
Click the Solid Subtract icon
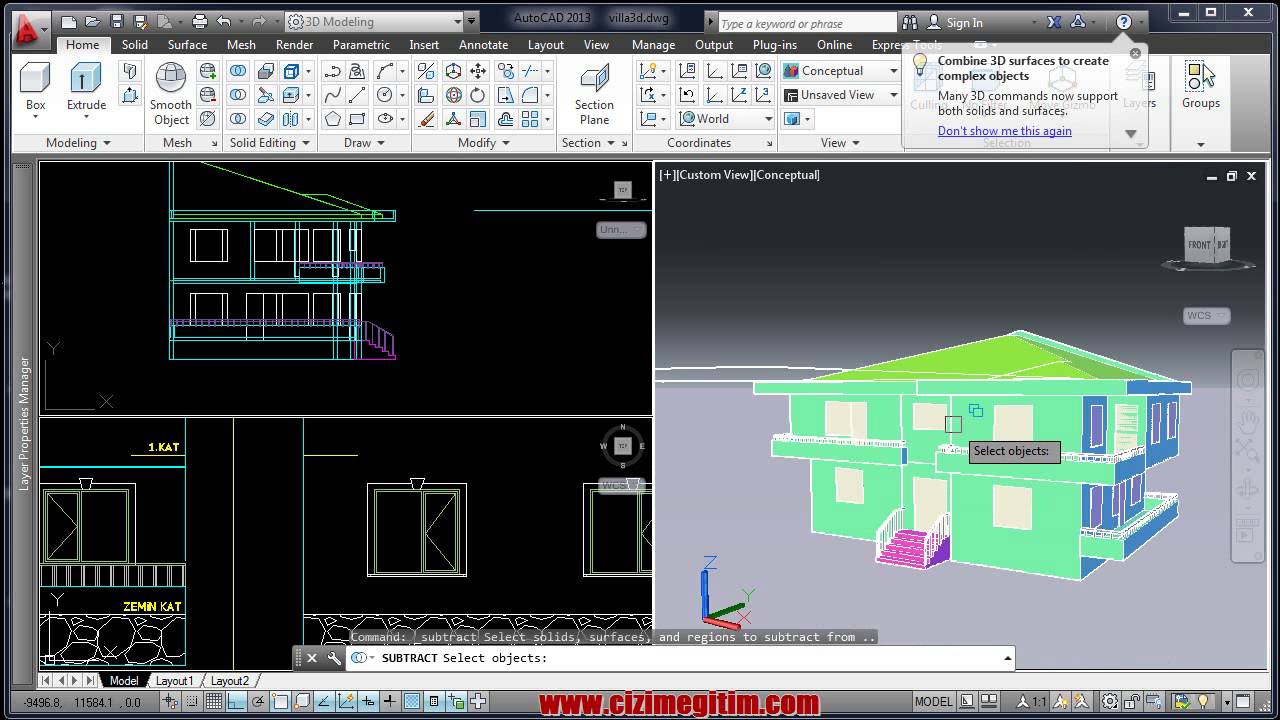[238, 95]
